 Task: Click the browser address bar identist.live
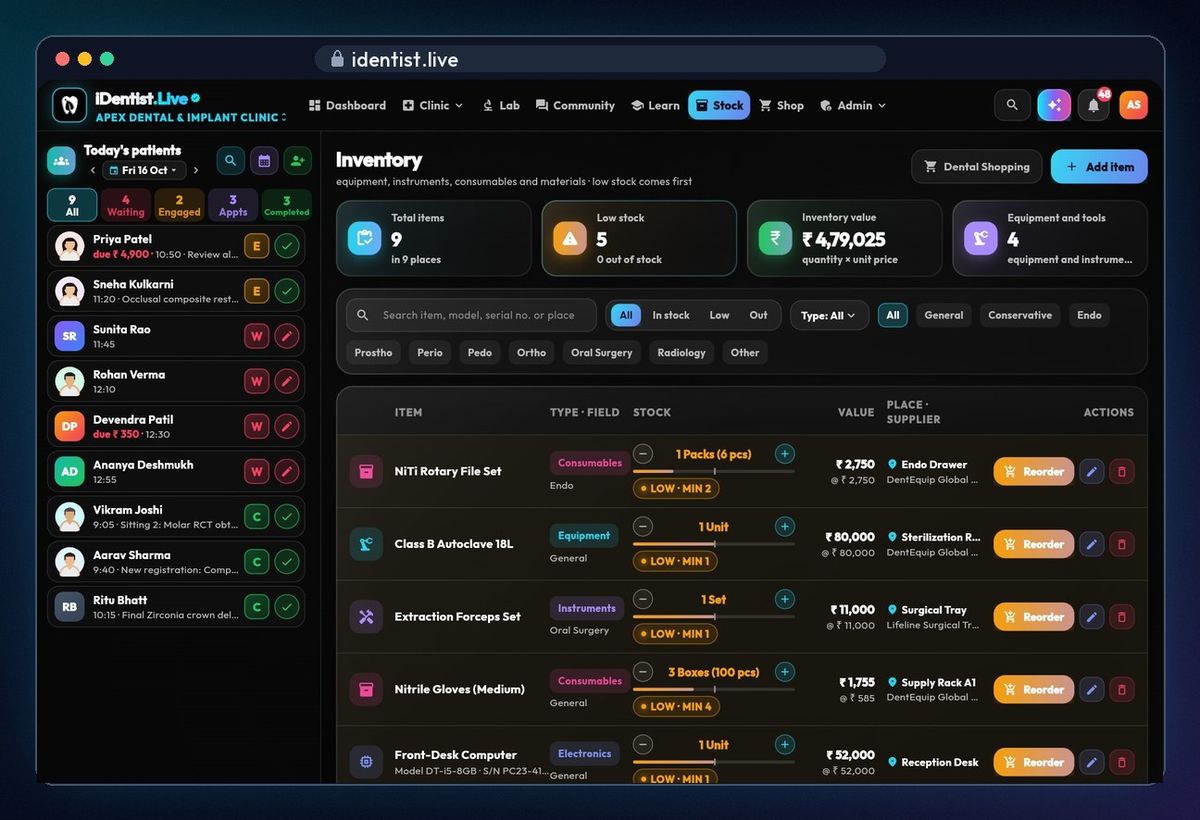[600, 59]
